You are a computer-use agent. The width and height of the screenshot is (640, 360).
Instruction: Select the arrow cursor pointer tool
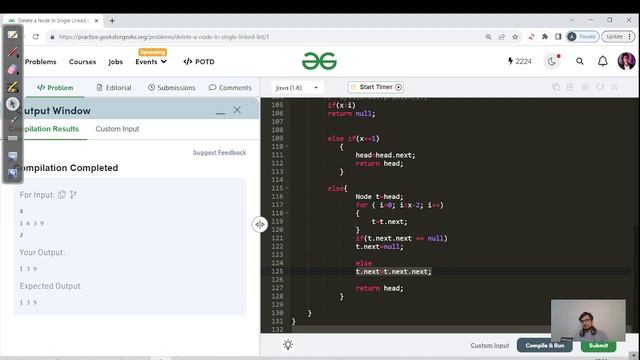[13, 104]
